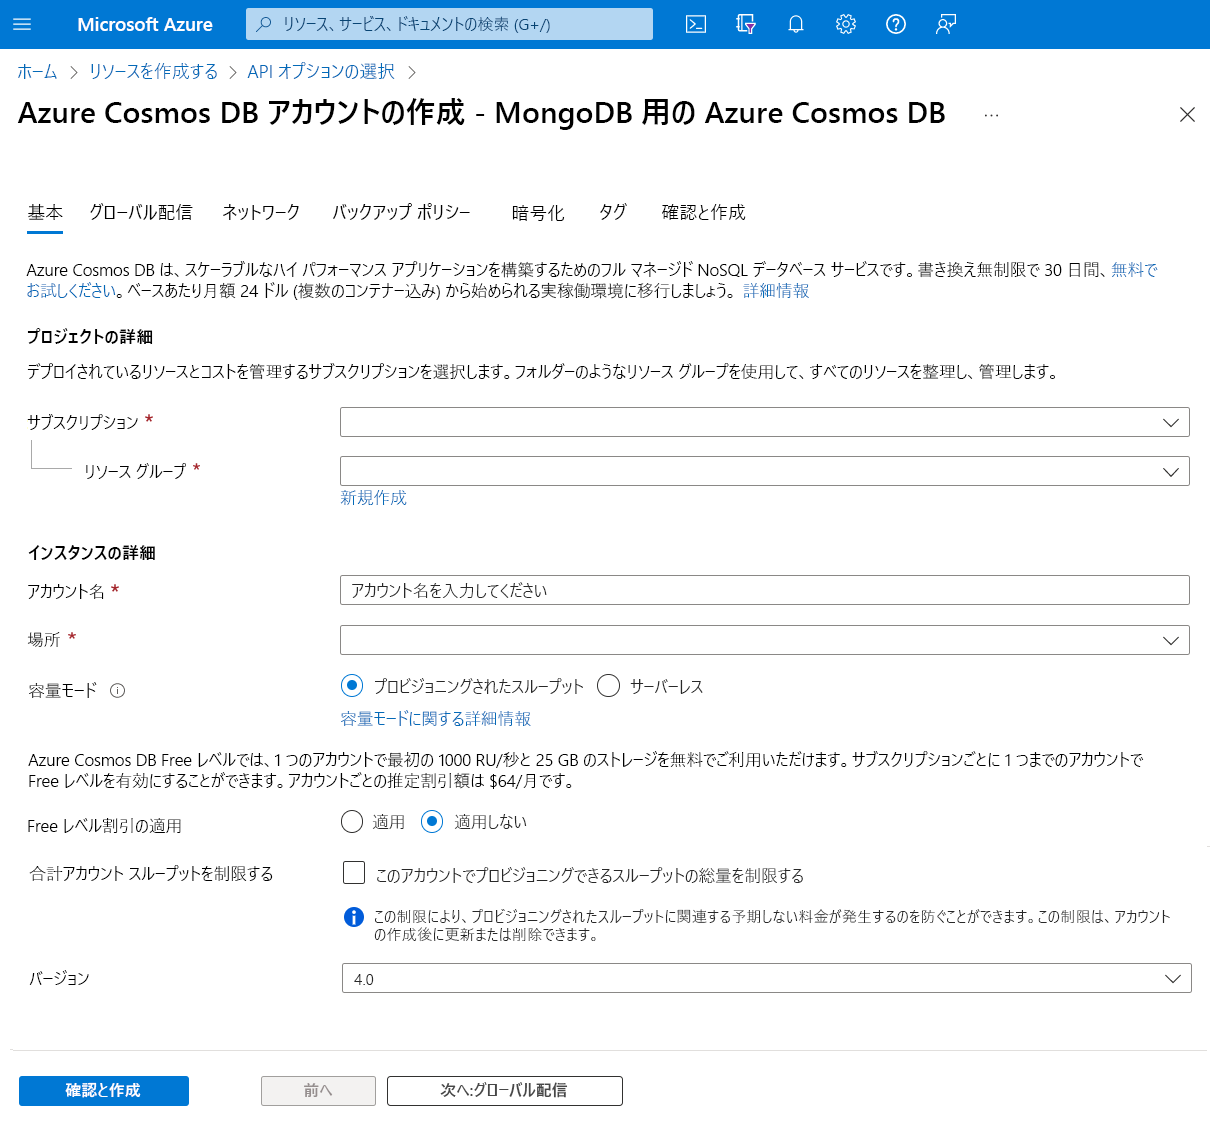
Task: Go to ホーム breadcrumb
Action: click(37, 72)
